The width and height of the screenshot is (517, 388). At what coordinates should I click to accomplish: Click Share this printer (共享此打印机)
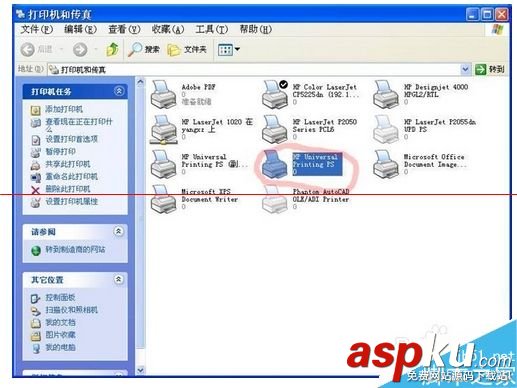point(68,164)
